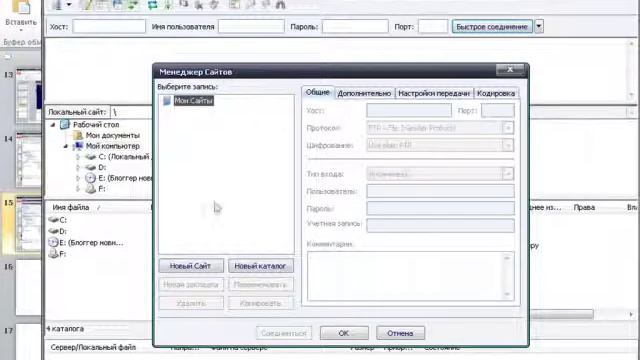Image resolution: width=640 pixels, height=360 pixels.
Task: Click the comments box scroll down arrow
Action: click(507, 294)
